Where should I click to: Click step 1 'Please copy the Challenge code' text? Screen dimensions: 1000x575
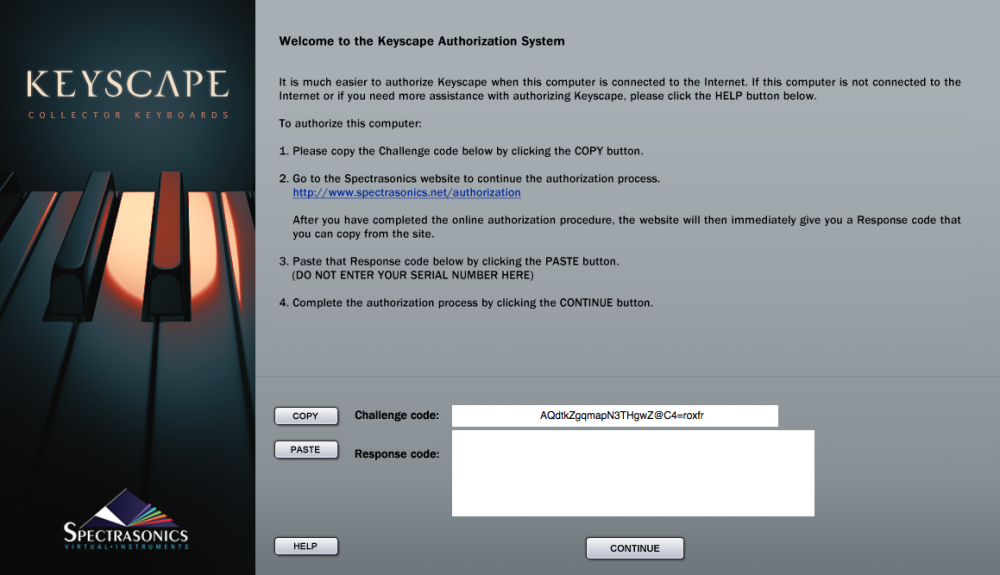(461, 151)
